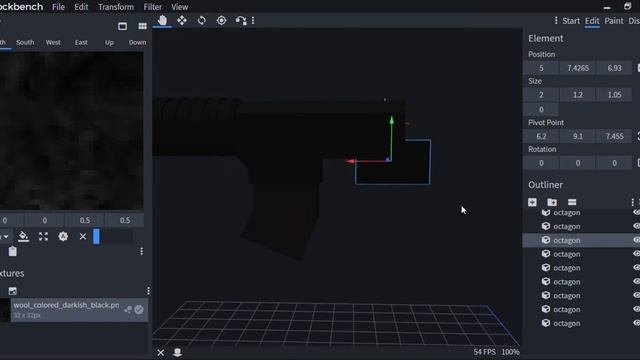Click the 54 FPS readout
Screen dimensions: 640x360
pyautogui.click(x=484, y=352)
